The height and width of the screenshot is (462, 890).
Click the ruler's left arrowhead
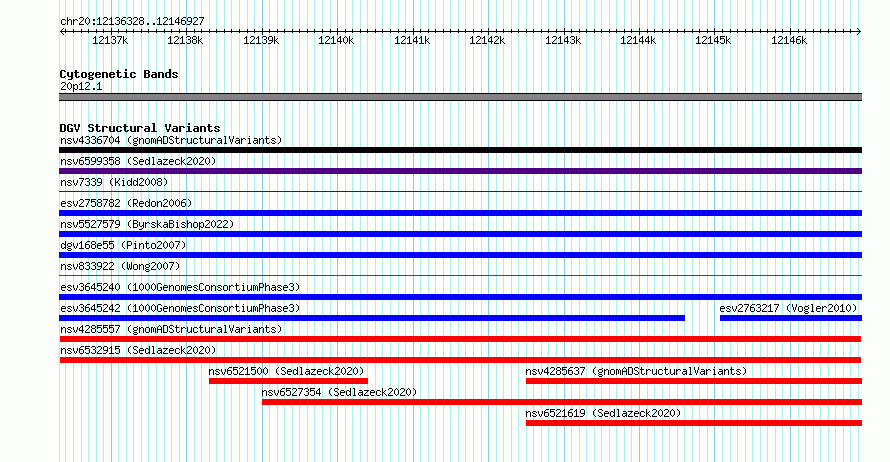pos(62,32)
